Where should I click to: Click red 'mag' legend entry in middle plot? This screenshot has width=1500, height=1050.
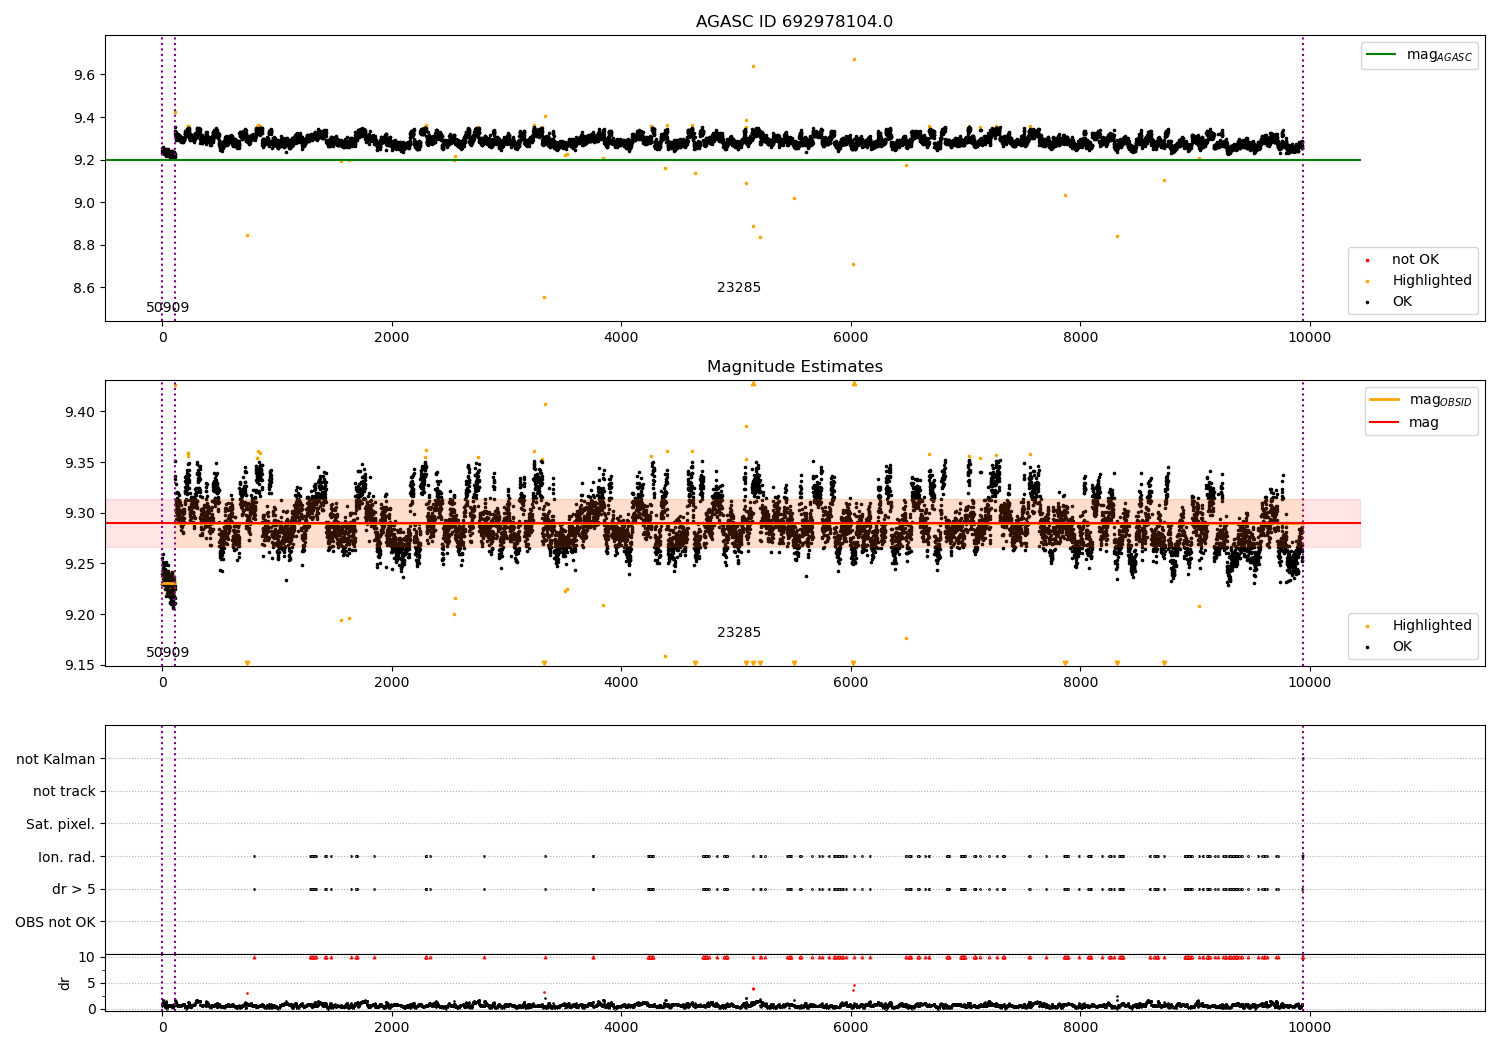1405,423
